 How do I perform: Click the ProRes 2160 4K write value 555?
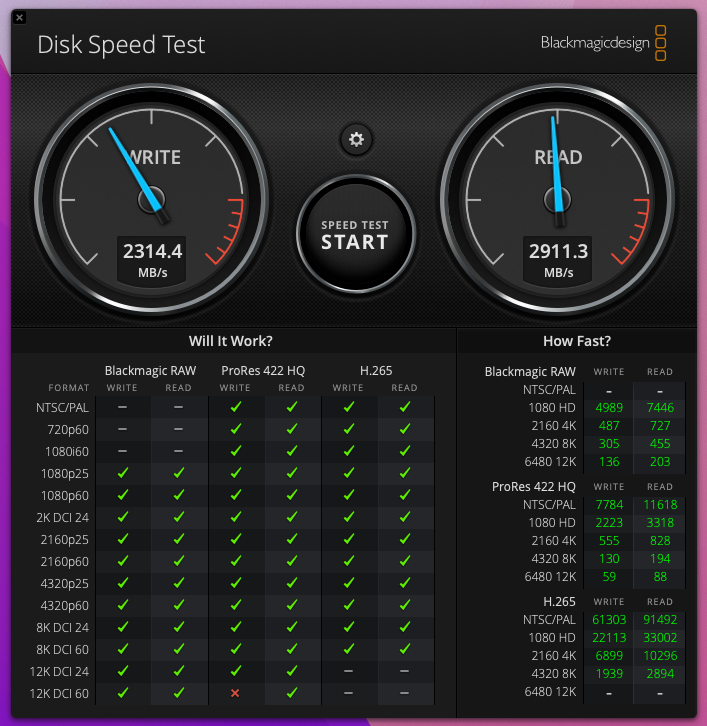tap(609, 540)
